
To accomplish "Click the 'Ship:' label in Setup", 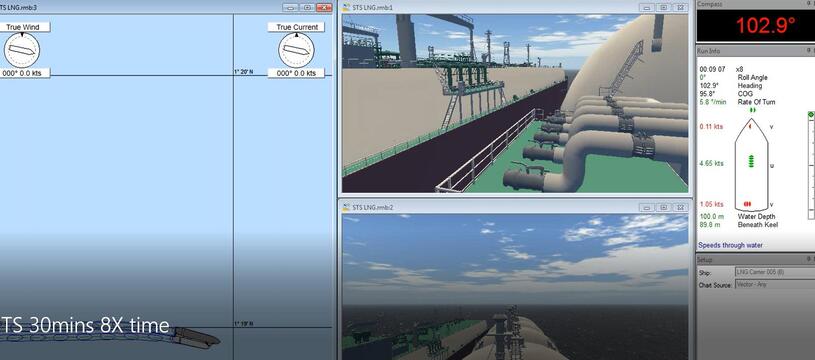I will coord(706,273).
